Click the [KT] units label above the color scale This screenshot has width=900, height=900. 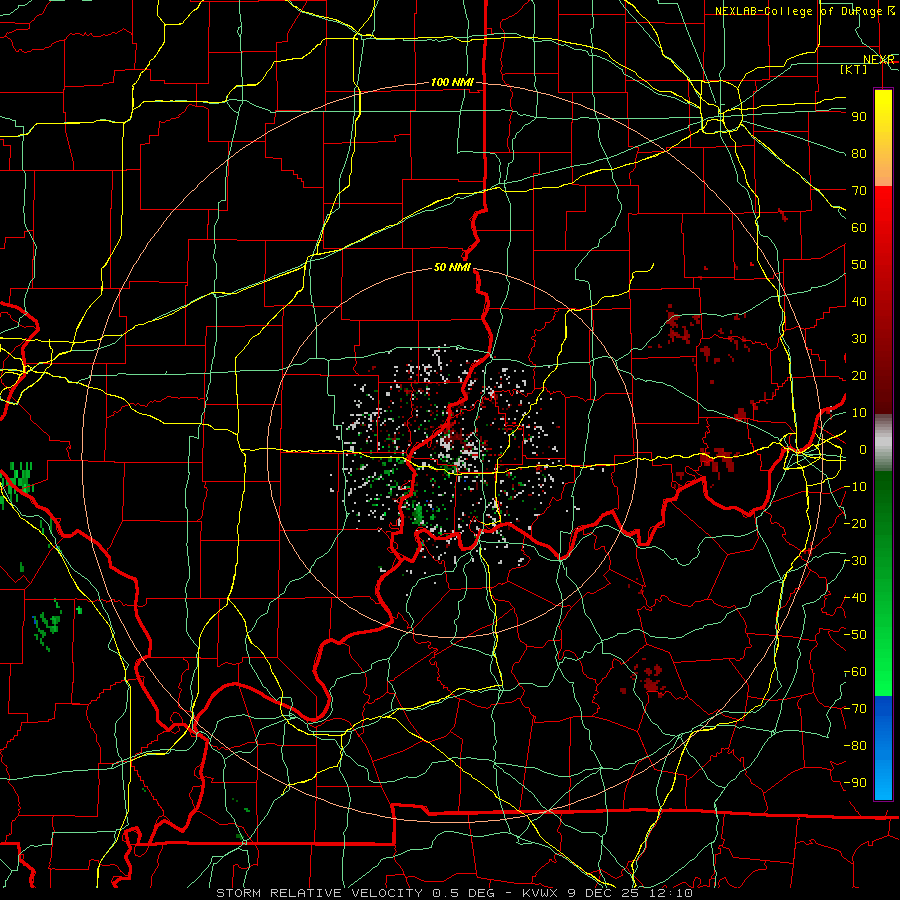pyautogui.click(x=854, y=69)
